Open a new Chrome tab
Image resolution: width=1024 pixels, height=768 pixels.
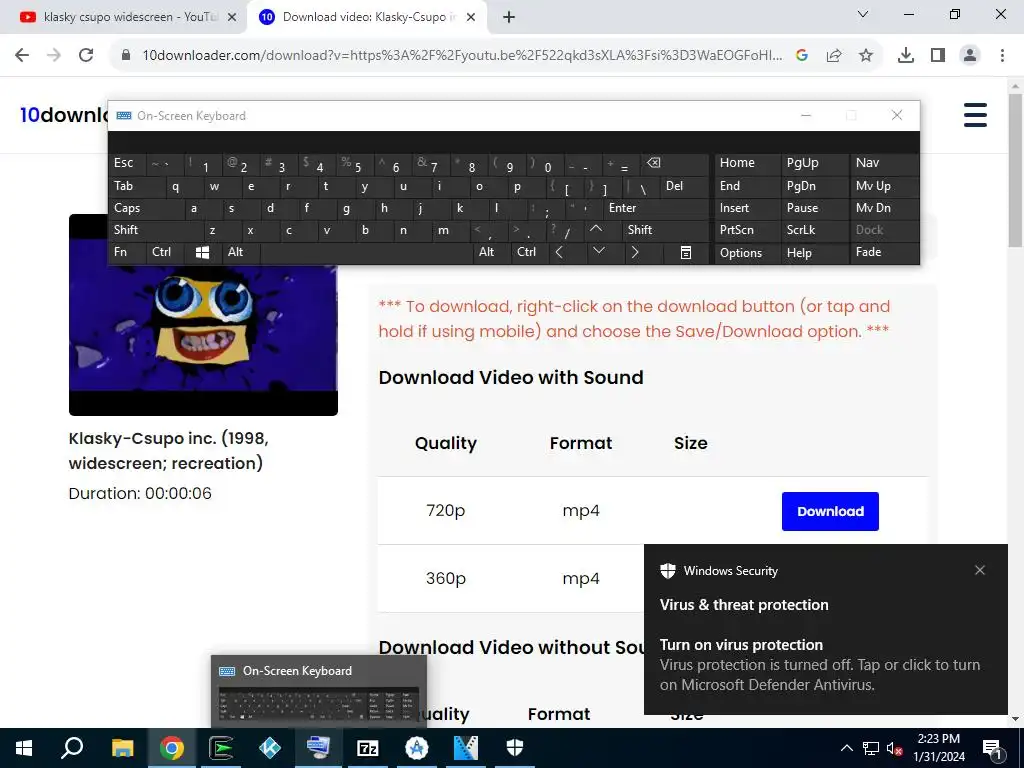tap(509, 18)
